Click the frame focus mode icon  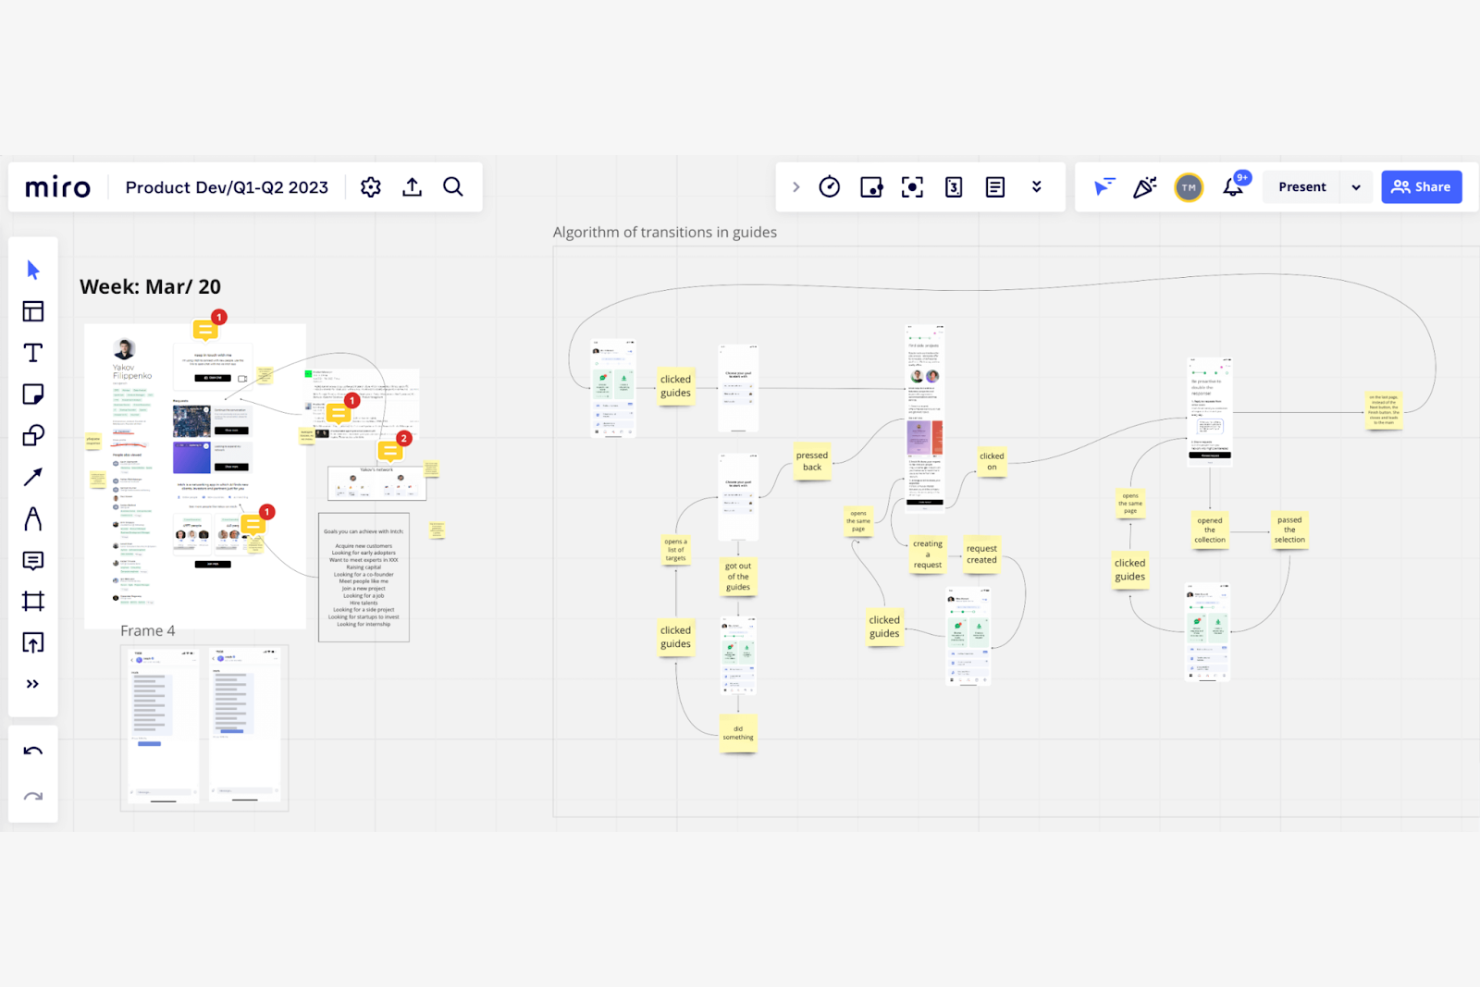912,187
